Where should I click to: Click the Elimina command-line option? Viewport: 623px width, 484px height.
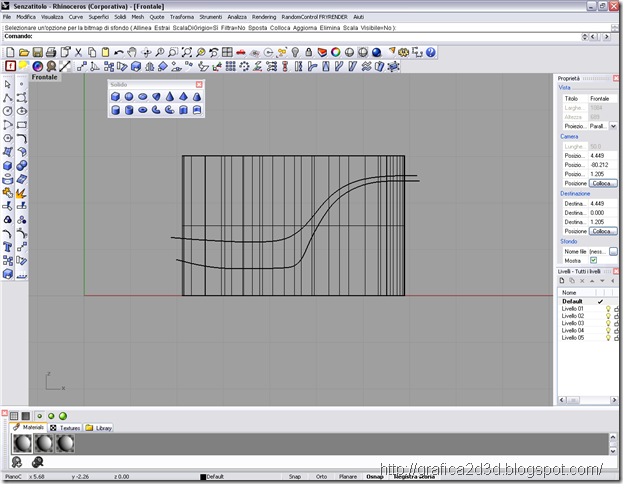coord(330,28)
